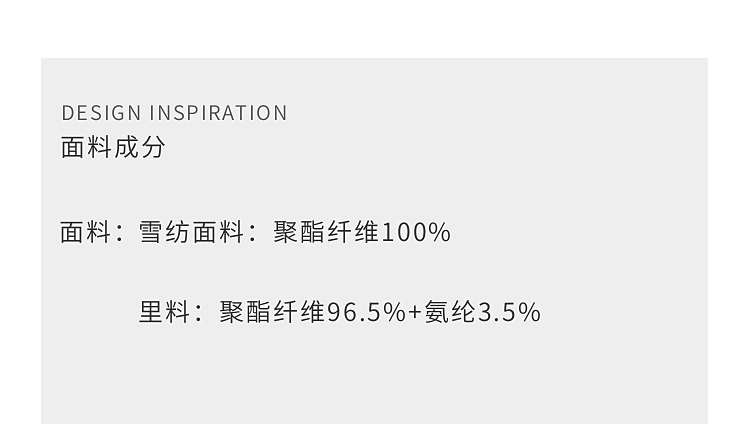Click the plus sign before 氨纶
750x424 pixels.
tap(415, 312)
